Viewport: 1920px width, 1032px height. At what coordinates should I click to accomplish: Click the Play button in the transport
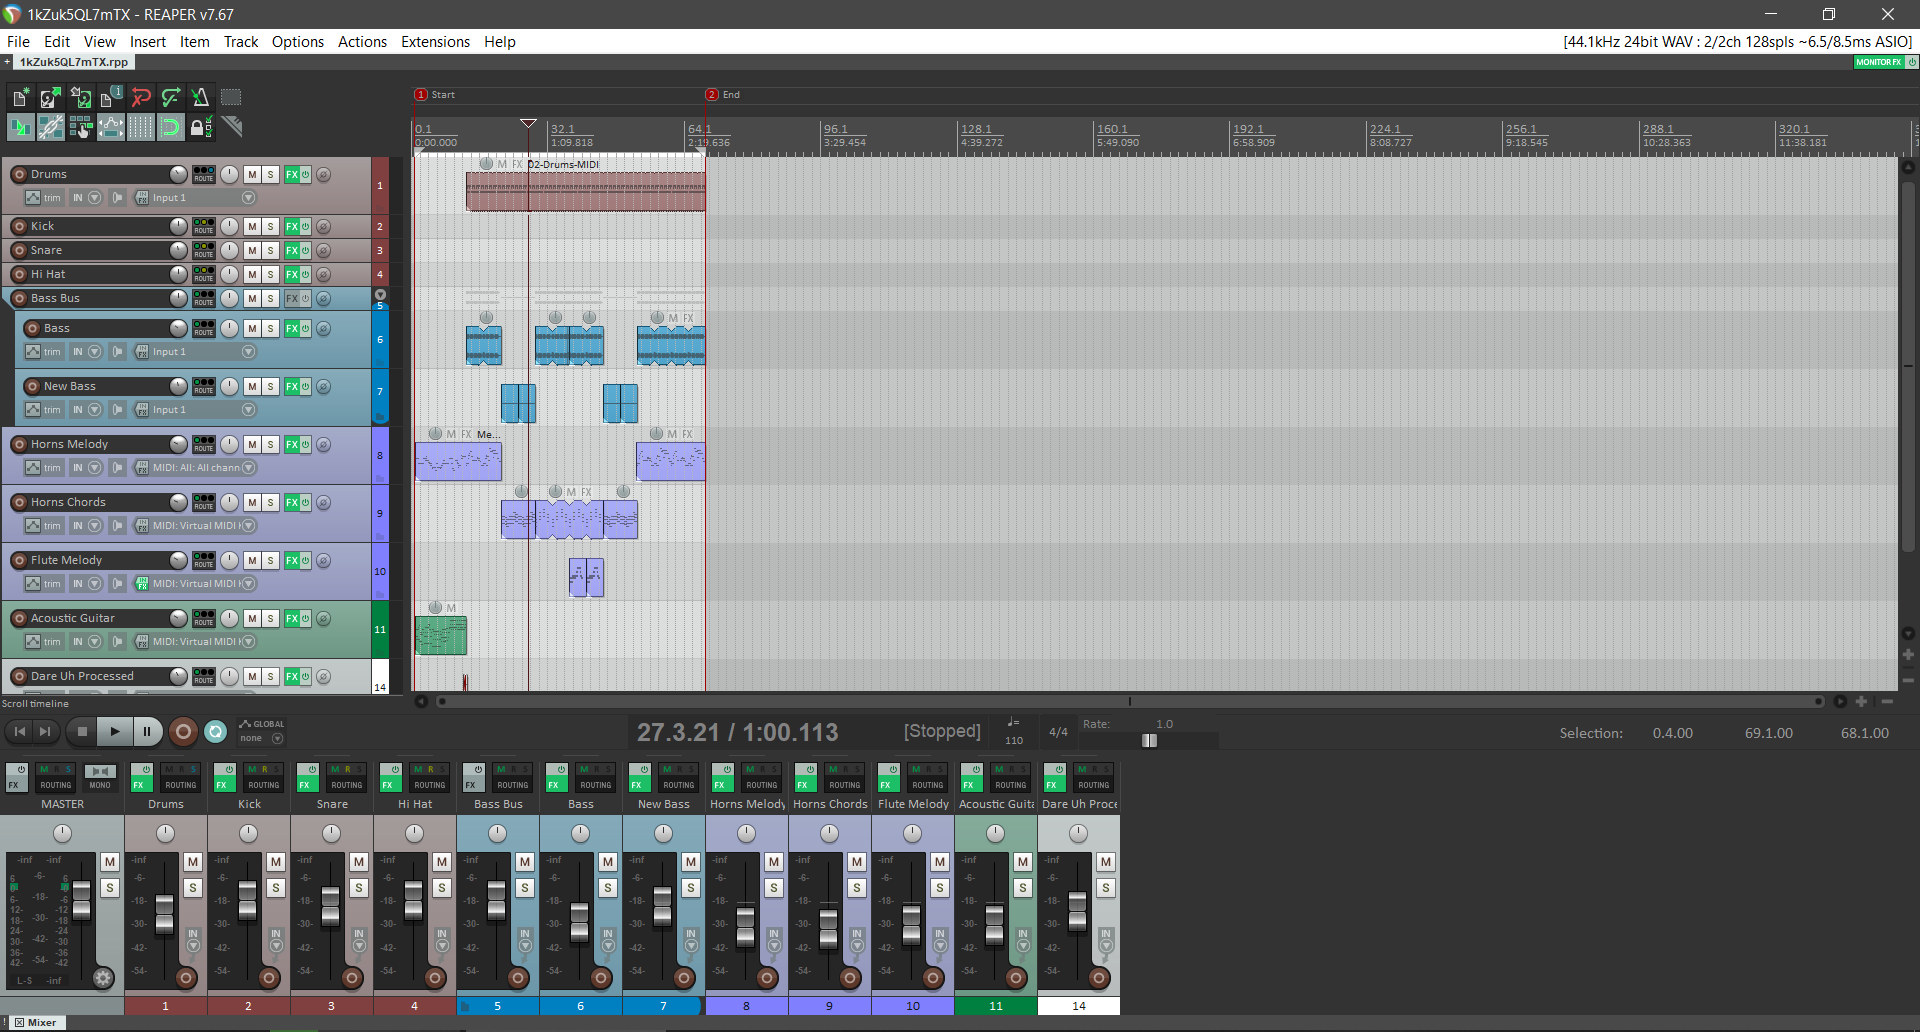(x=115, y=732)
